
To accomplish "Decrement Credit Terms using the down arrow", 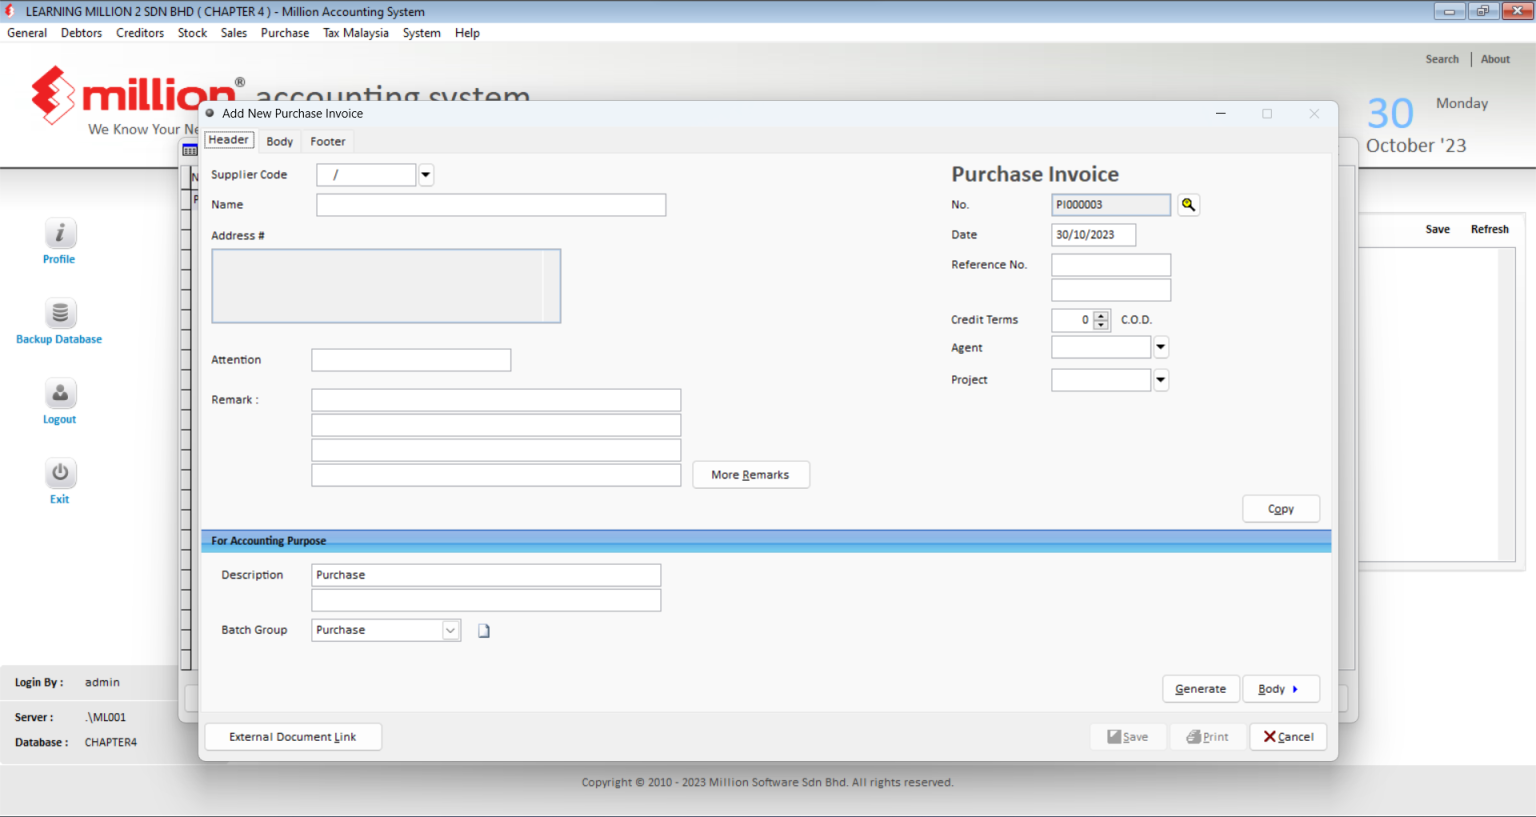I will click(1101, 324).
